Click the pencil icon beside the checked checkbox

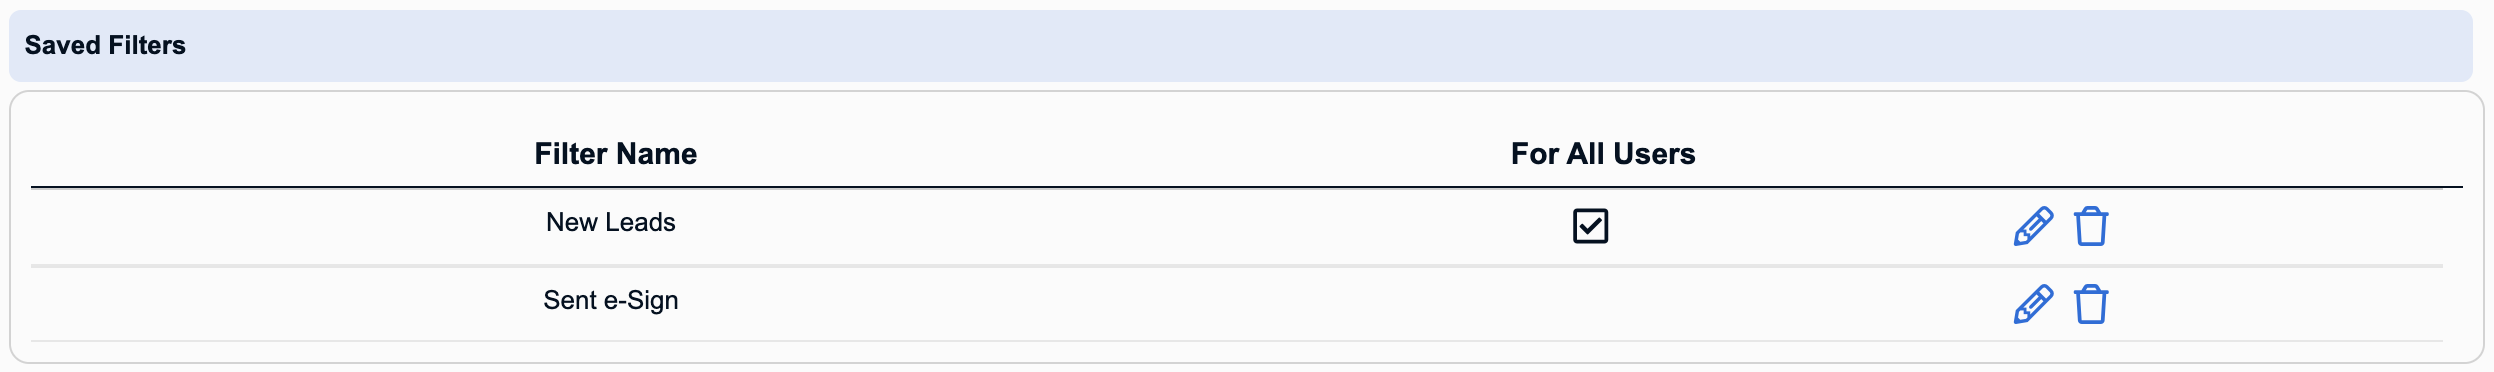tap(2033, 226)
